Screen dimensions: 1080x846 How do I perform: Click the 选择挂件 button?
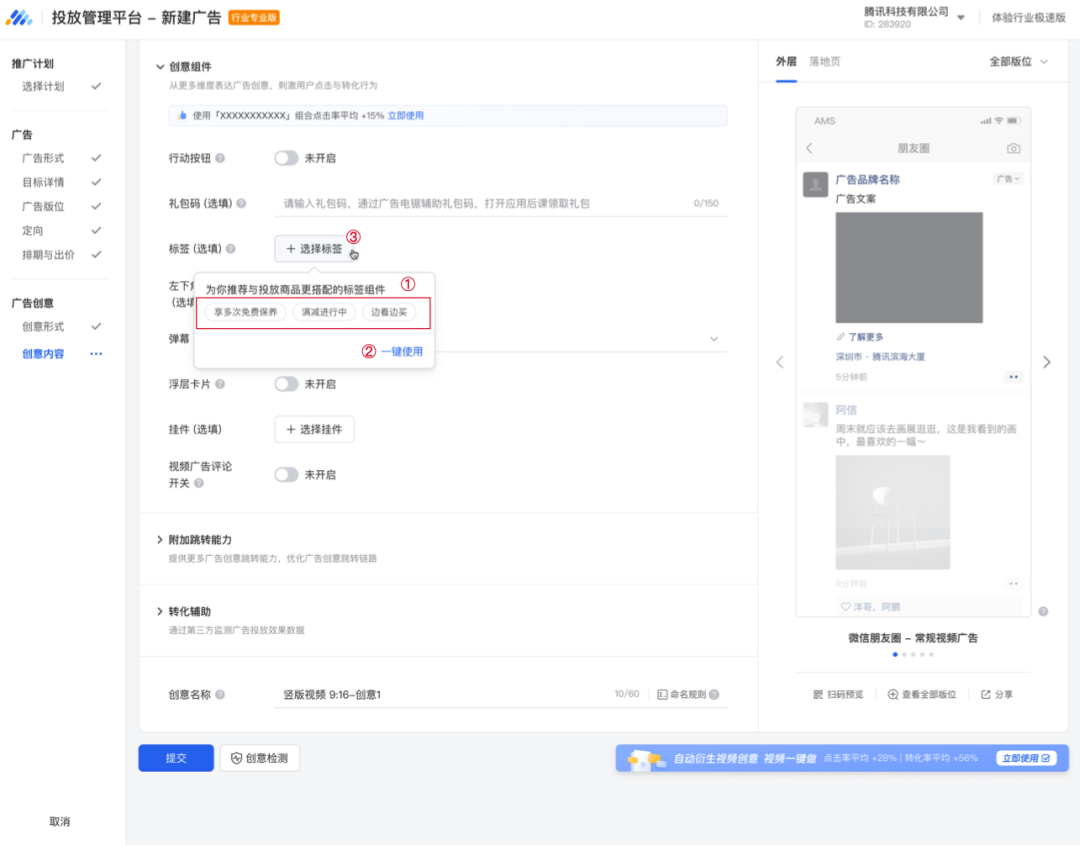click(x=314, y=429)
